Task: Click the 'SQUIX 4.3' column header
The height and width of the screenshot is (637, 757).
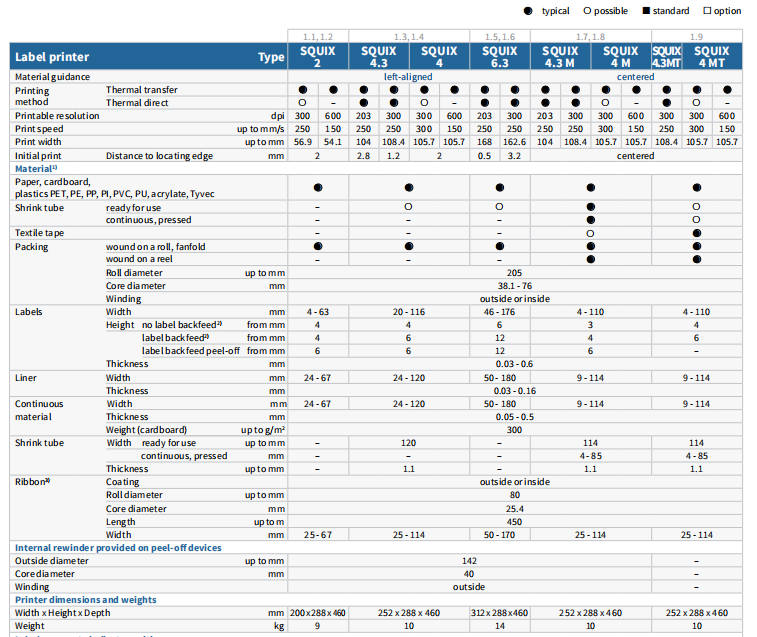Action: (x=378, y=57)
